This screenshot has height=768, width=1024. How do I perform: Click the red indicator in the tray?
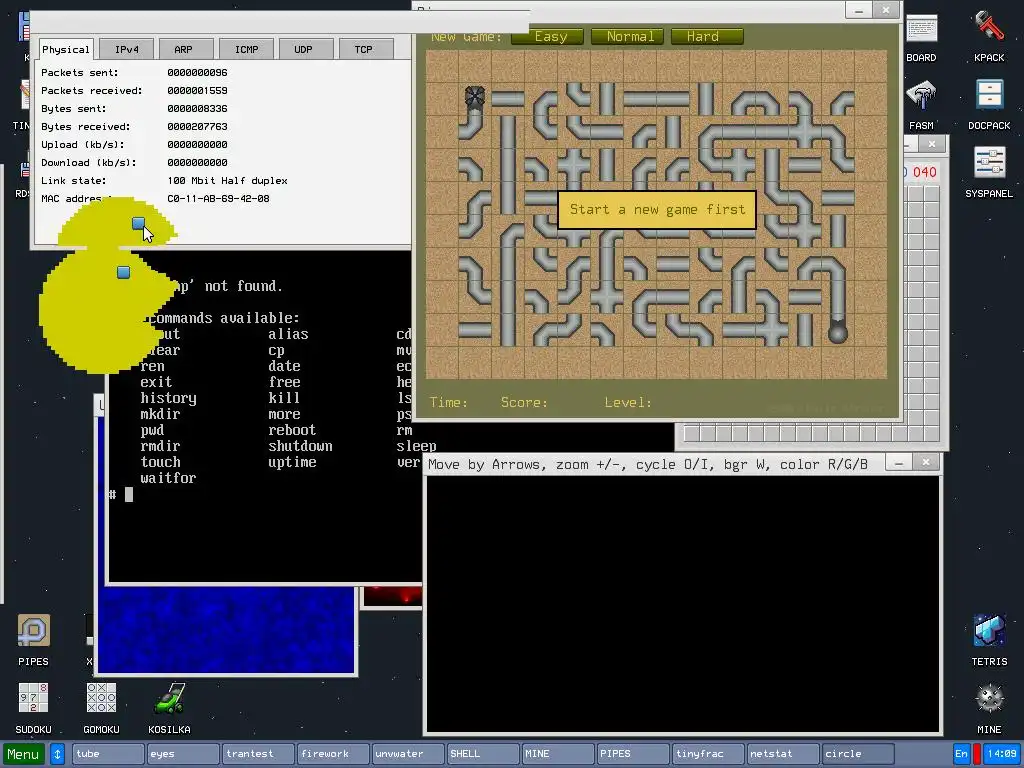[x=976, y=754]
